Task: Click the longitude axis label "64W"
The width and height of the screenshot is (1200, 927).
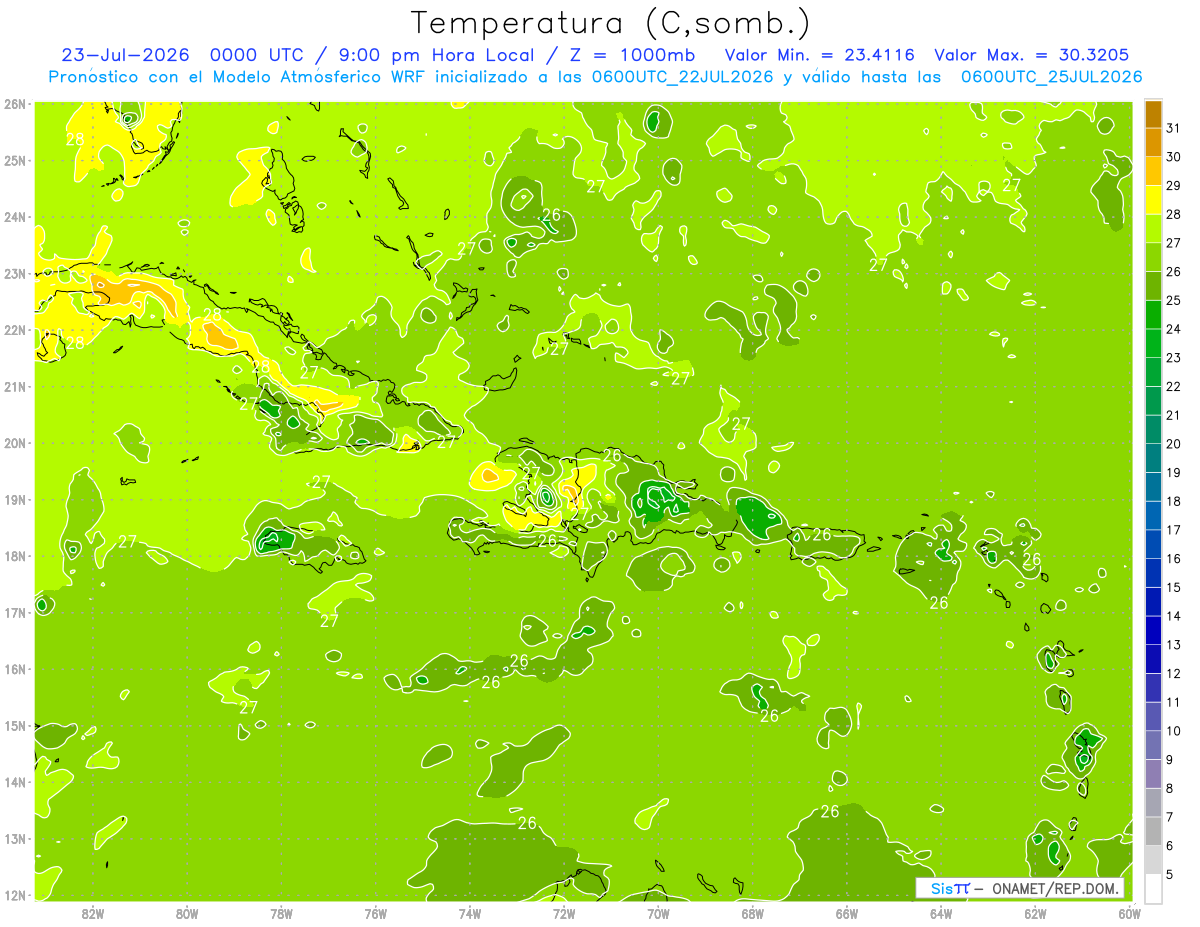Action: (x=940, y=912)
